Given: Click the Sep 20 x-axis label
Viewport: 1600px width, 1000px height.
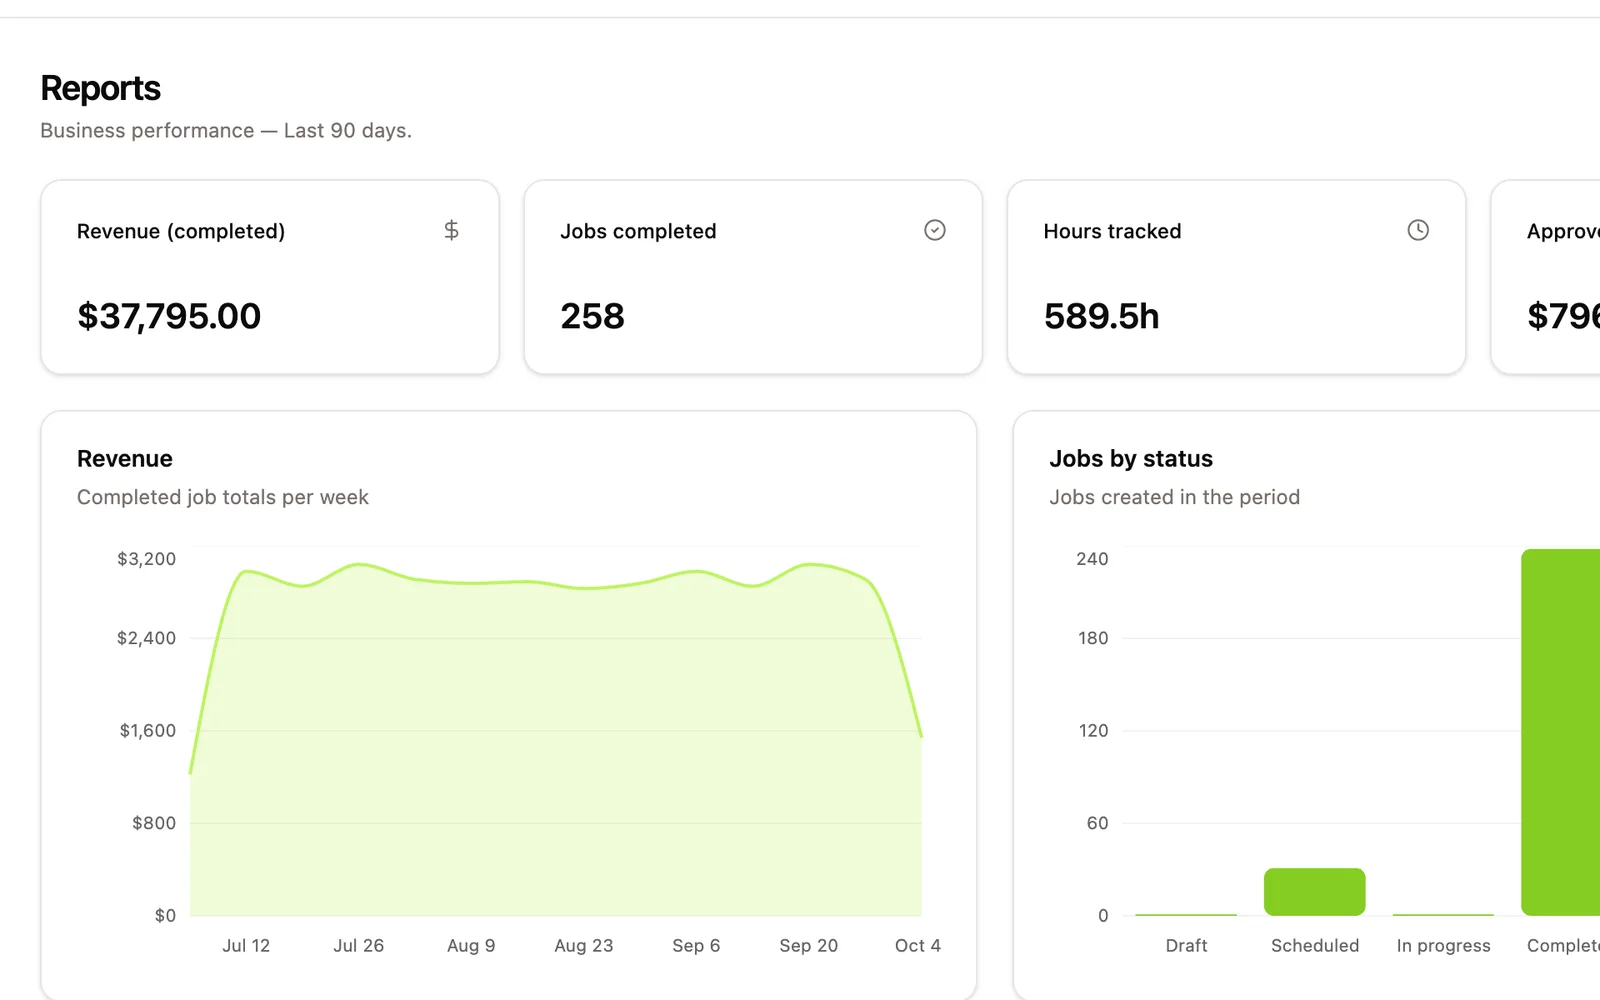Looking at the screenshot, I should point(809,946).
